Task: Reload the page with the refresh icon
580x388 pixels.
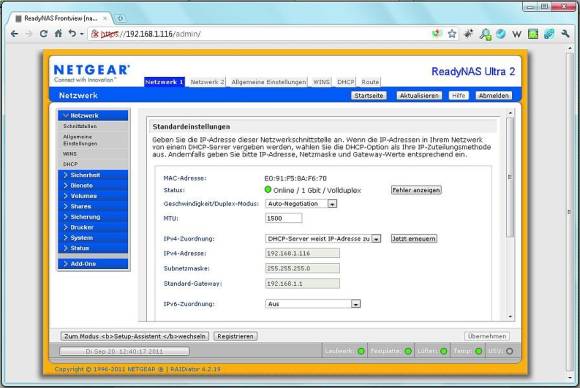Action: [x=43, y=34]
